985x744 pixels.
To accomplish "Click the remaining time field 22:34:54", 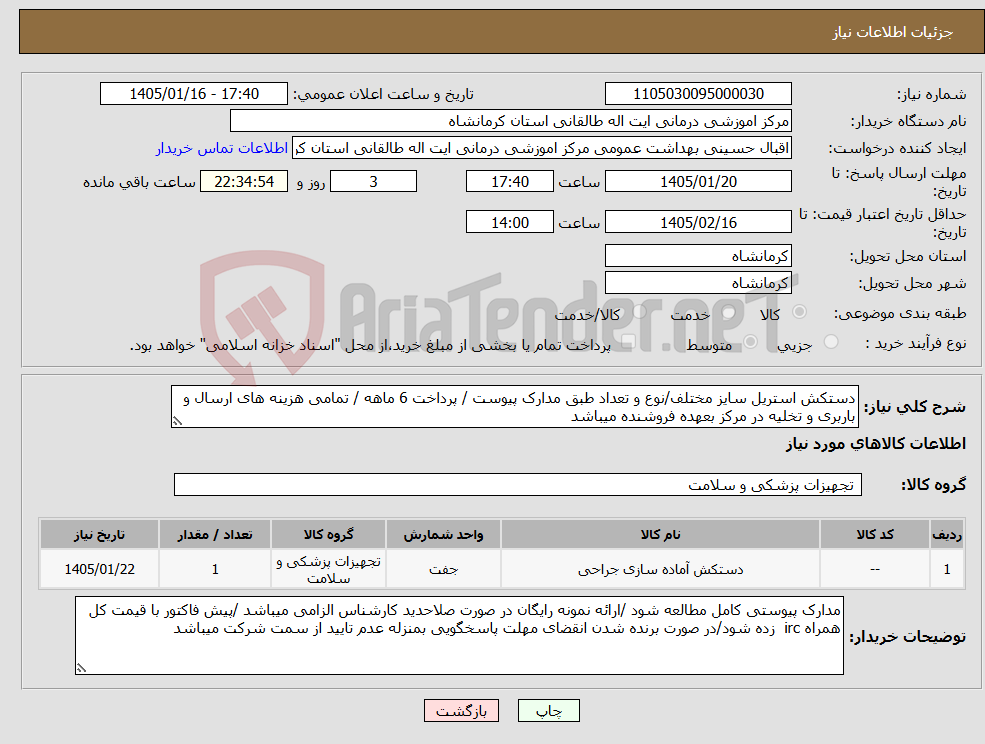I will (x=244, y=182).
